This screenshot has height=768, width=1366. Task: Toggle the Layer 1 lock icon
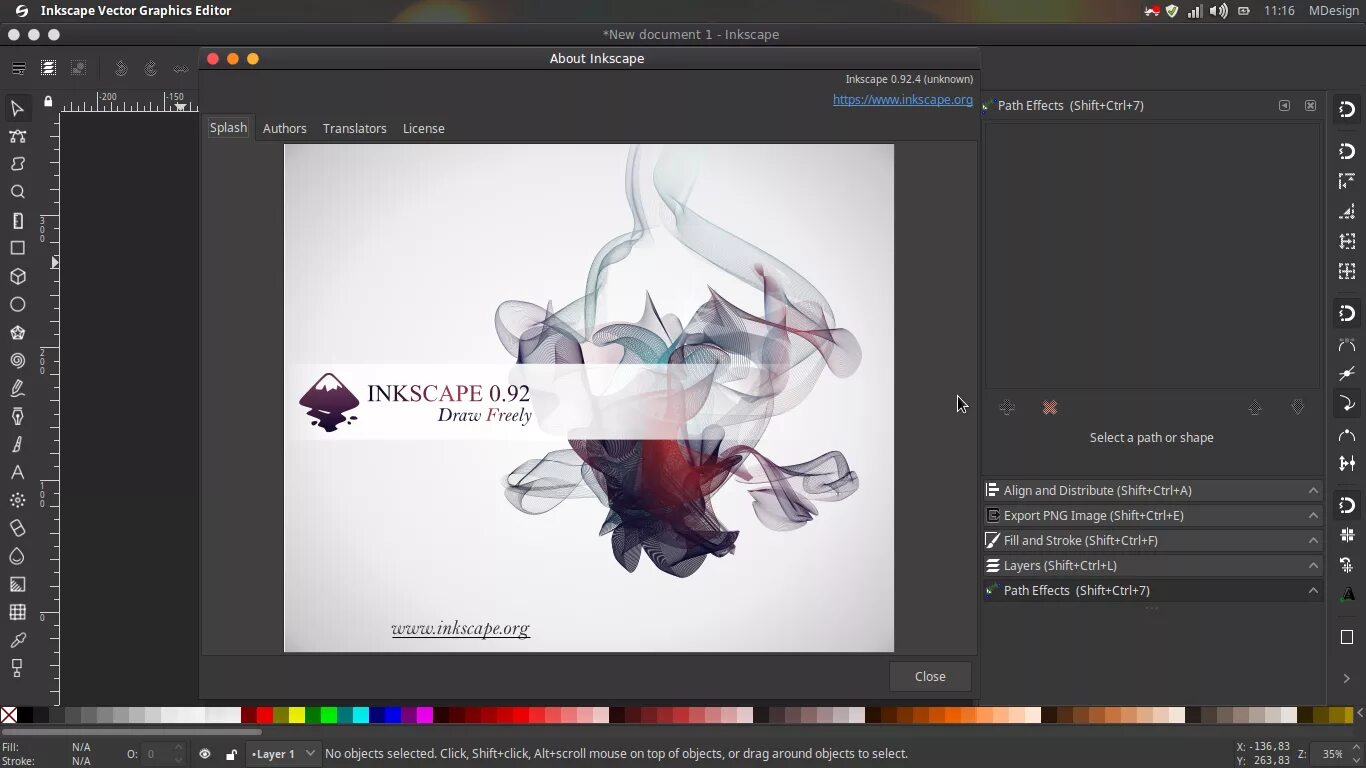click(x=231, y=754)
